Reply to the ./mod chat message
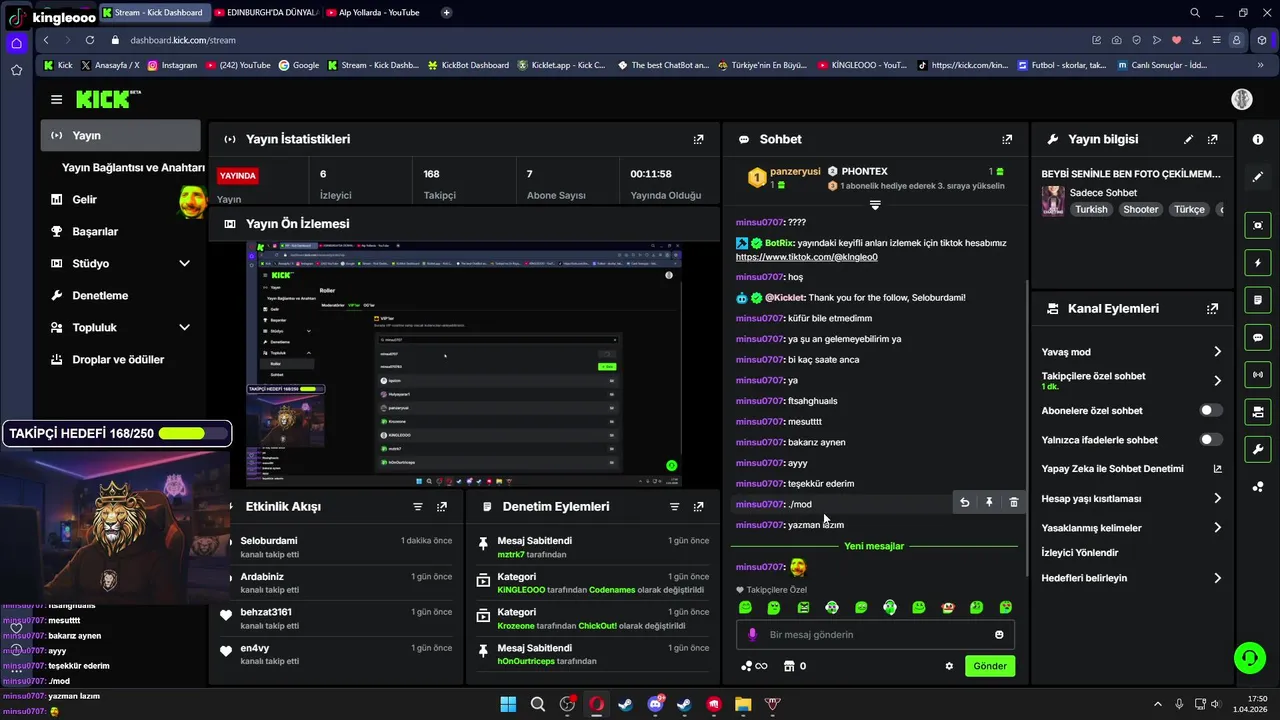1280x720 pixels. [x=964, y=502]
